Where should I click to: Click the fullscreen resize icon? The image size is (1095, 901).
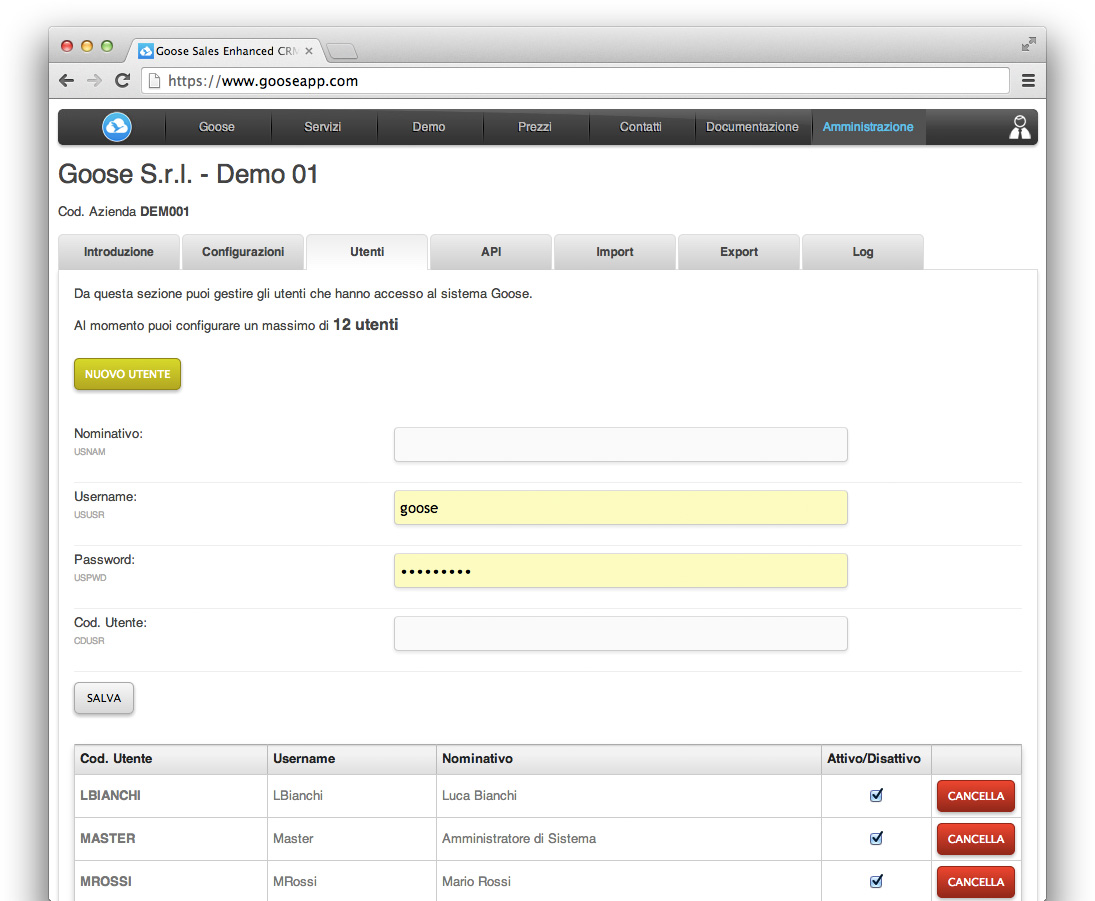coord(1028,45)
